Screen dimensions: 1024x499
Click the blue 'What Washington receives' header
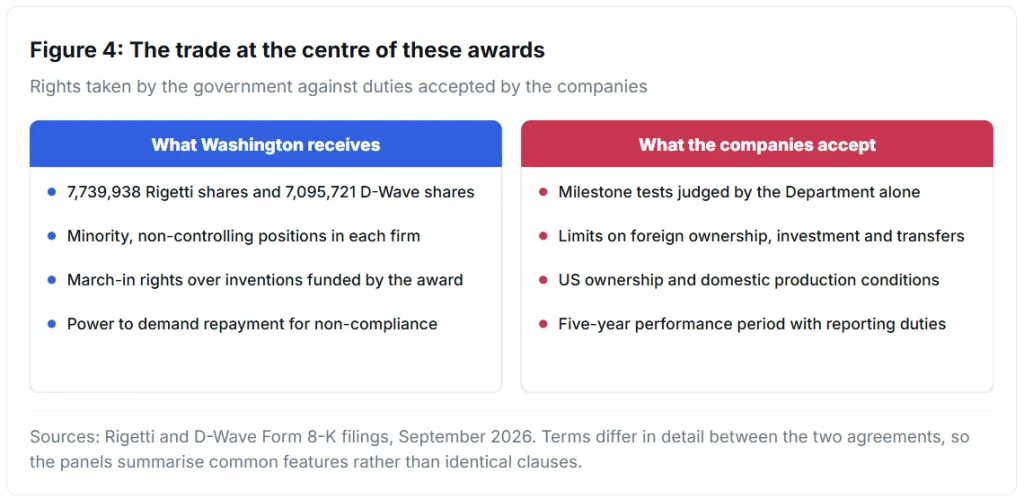(x=266, y=144)
